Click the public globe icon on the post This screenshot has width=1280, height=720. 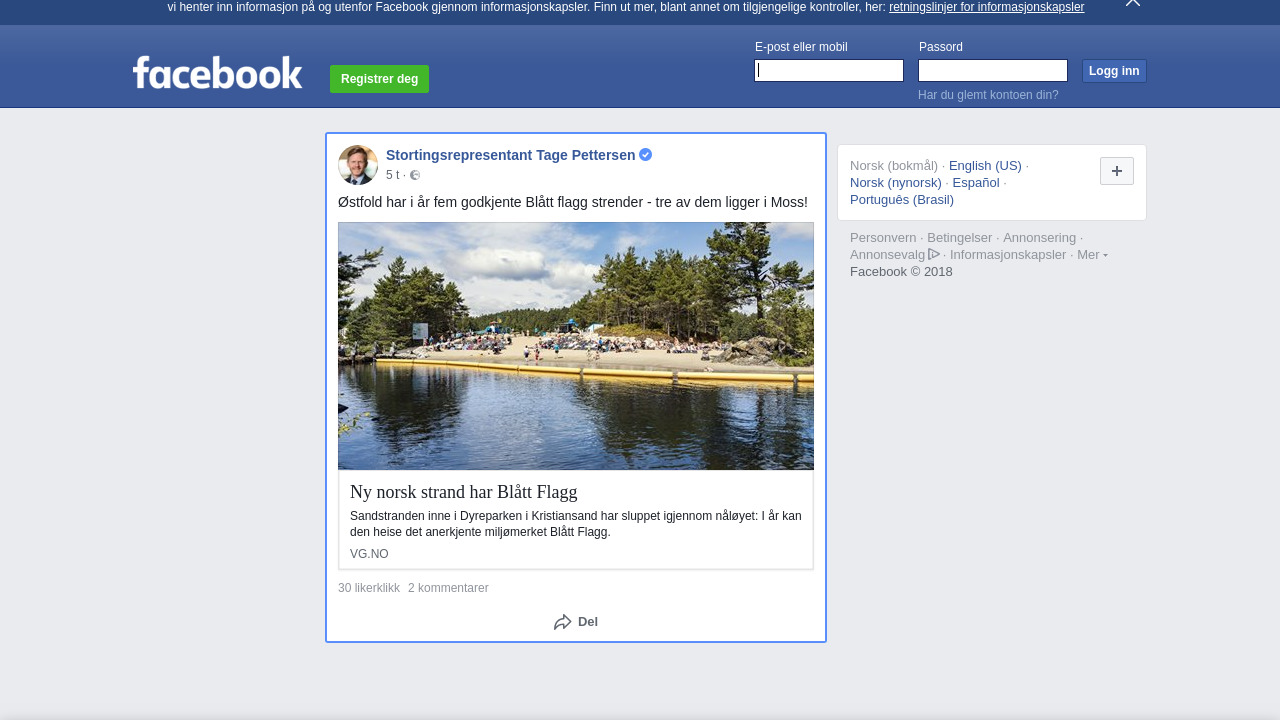415,175
